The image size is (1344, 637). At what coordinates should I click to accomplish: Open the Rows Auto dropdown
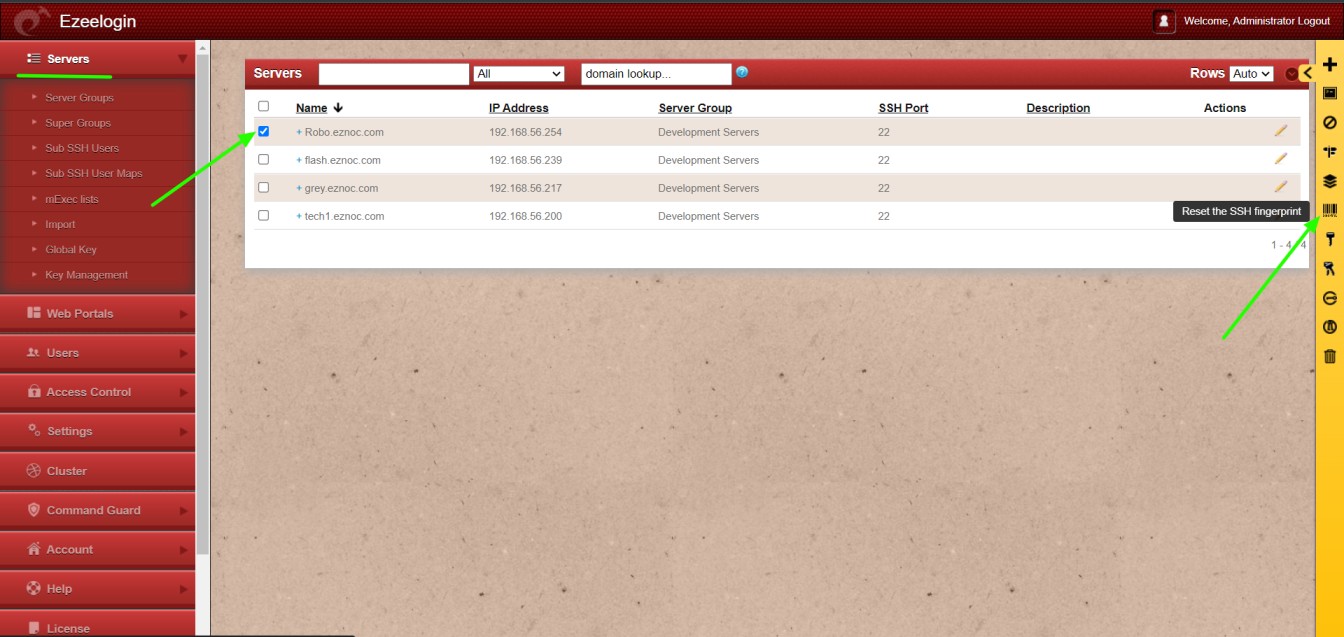pos(1251,74)
